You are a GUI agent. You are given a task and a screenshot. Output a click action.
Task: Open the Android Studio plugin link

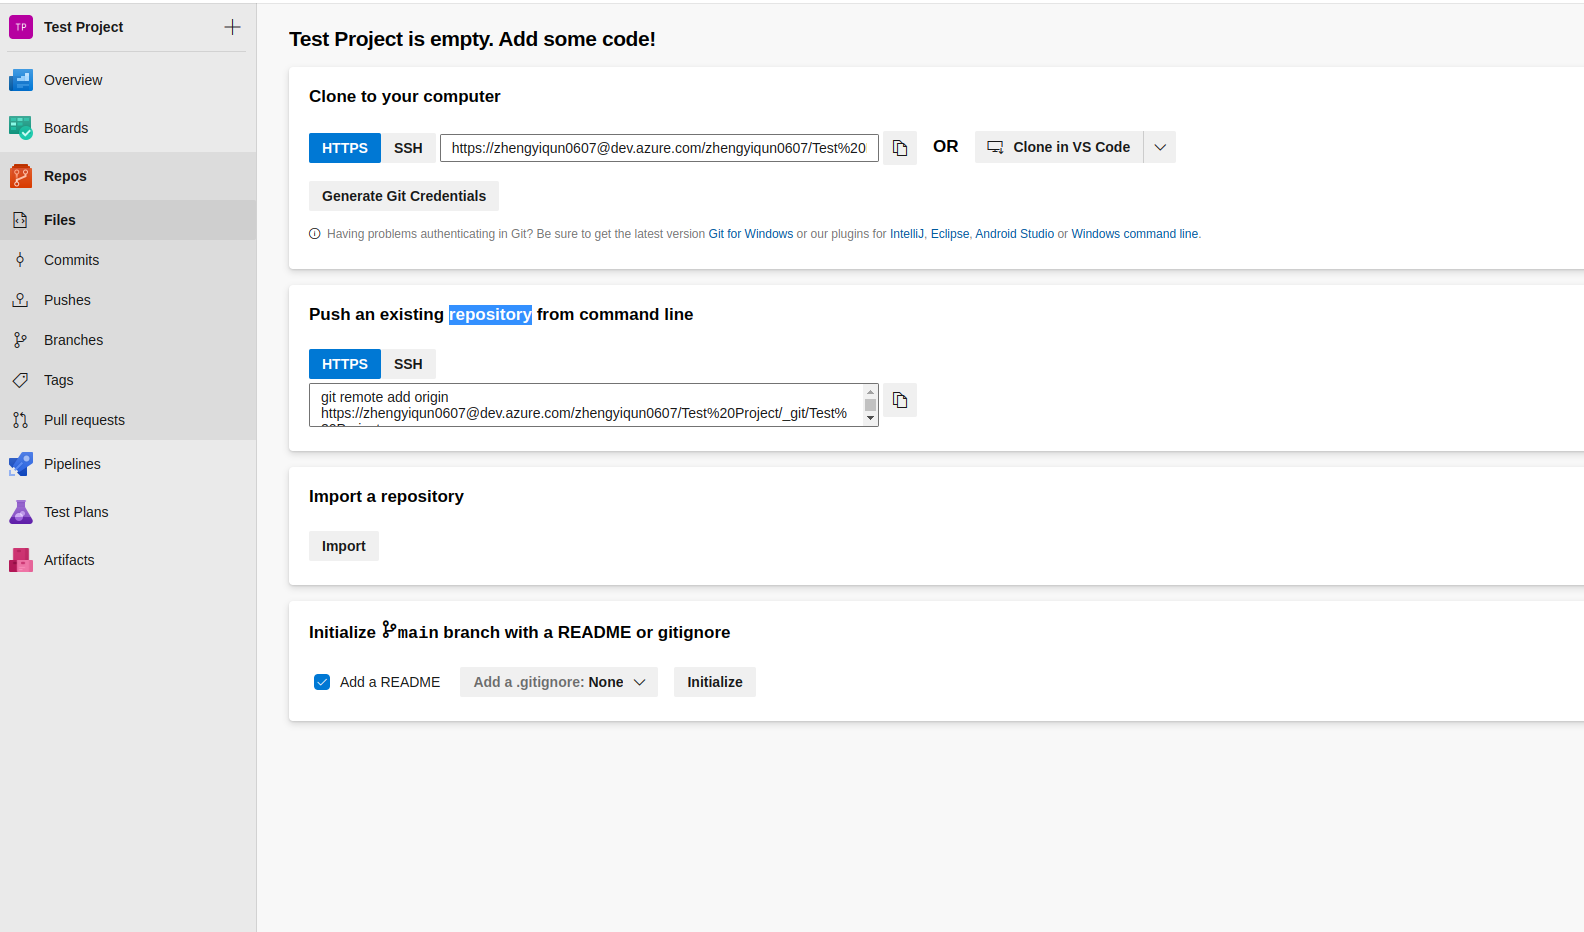1015,234
